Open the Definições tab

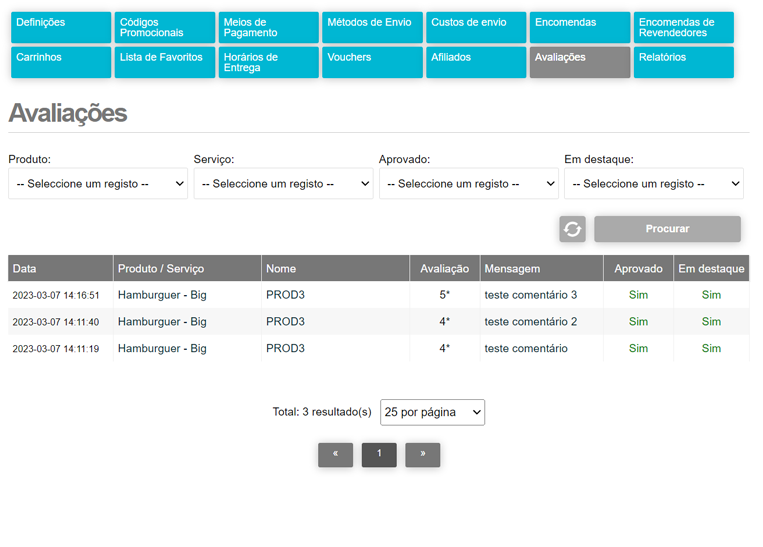(x=61, y=27)
